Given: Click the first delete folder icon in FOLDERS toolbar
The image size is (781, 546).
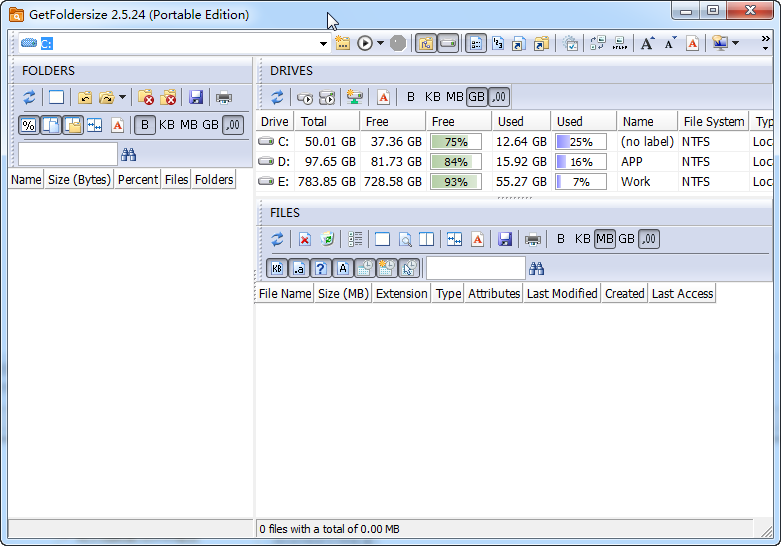Looking at the screenshot, I should (146, 97).
